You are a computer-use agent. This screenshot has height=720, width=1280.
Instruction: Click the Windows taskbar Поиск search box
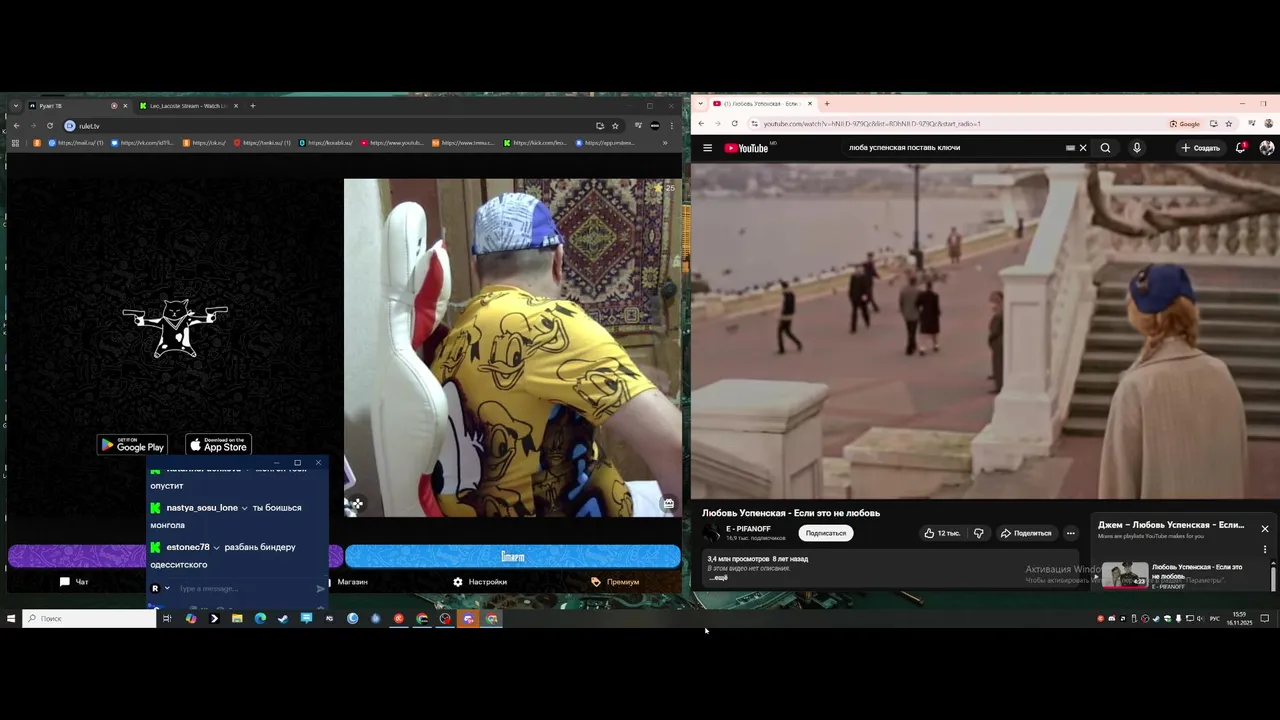(x=90, y=619)
